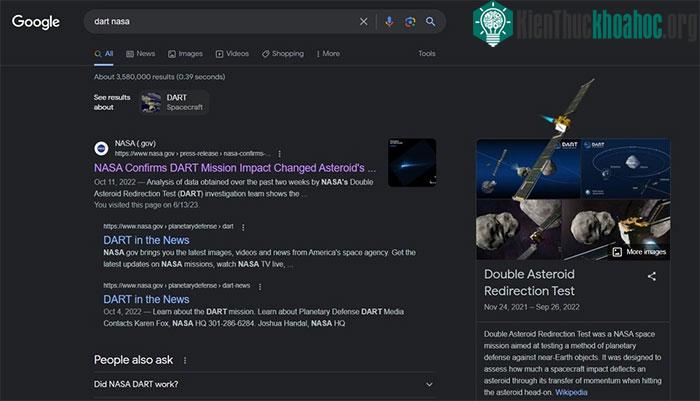
Task: Switch to the Images tab
Action: click(185, 54)
